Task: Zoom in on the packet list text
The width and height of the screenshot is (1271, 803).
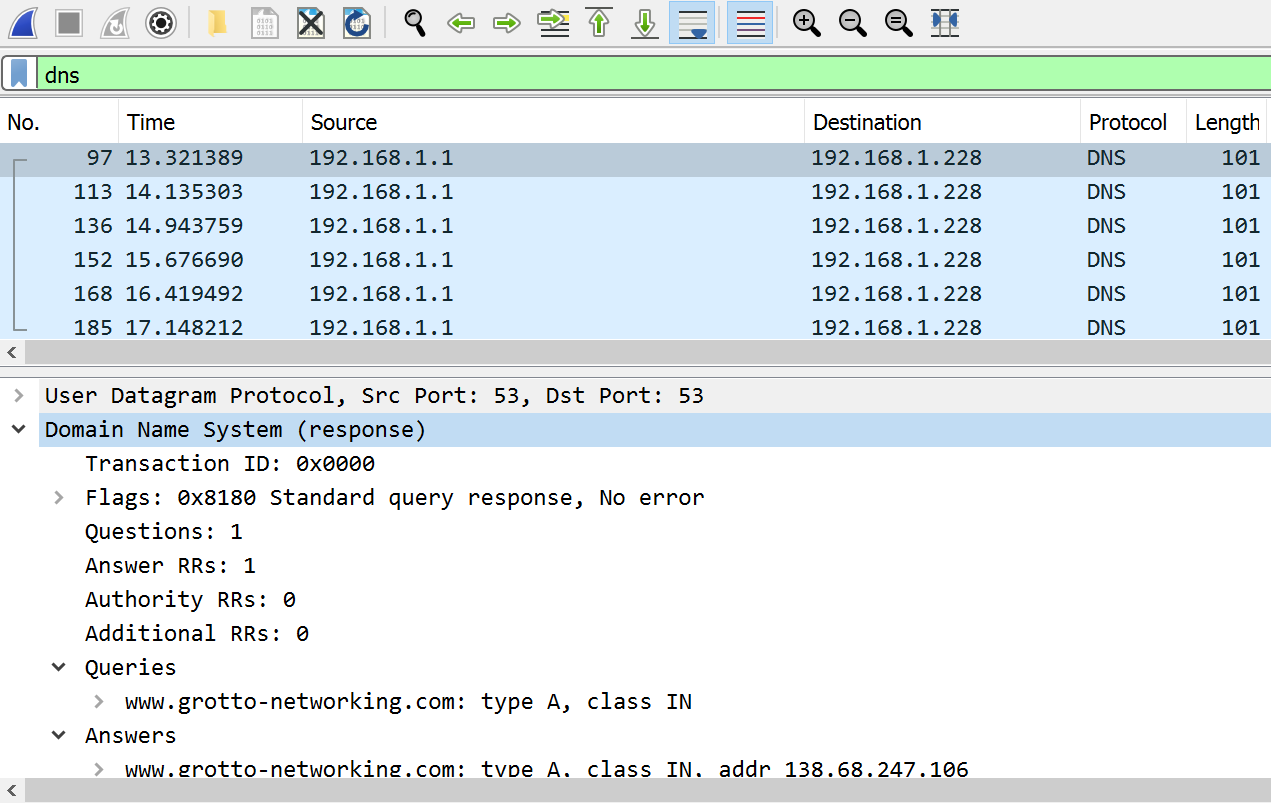Action: [806, 22]
